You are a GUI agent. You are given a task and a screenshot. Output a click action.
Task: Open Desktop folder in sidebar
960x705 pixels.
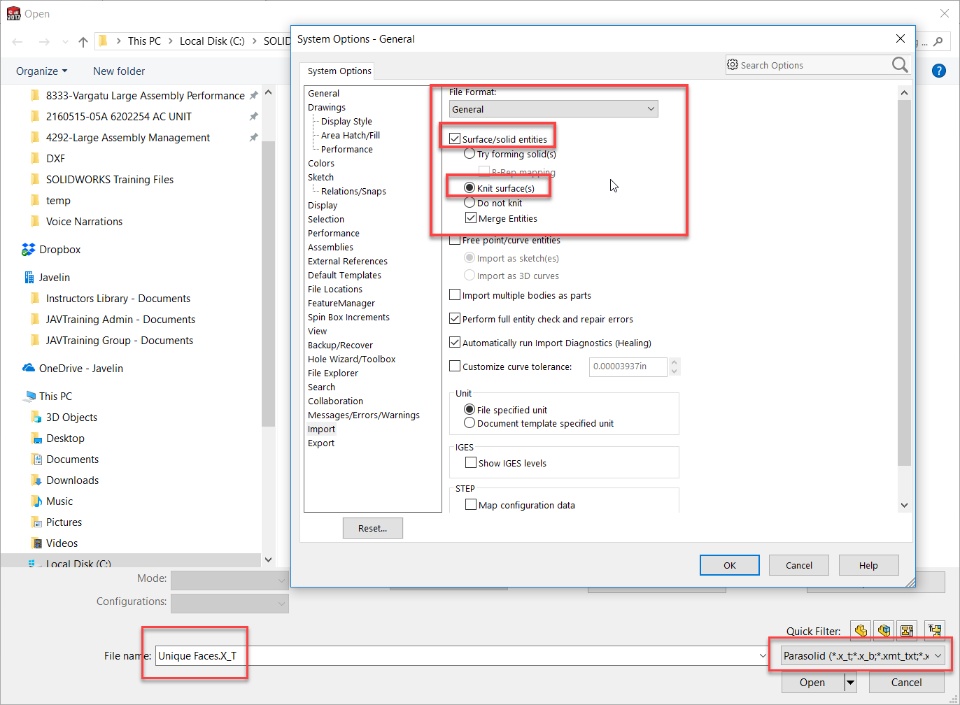(58, 438)
